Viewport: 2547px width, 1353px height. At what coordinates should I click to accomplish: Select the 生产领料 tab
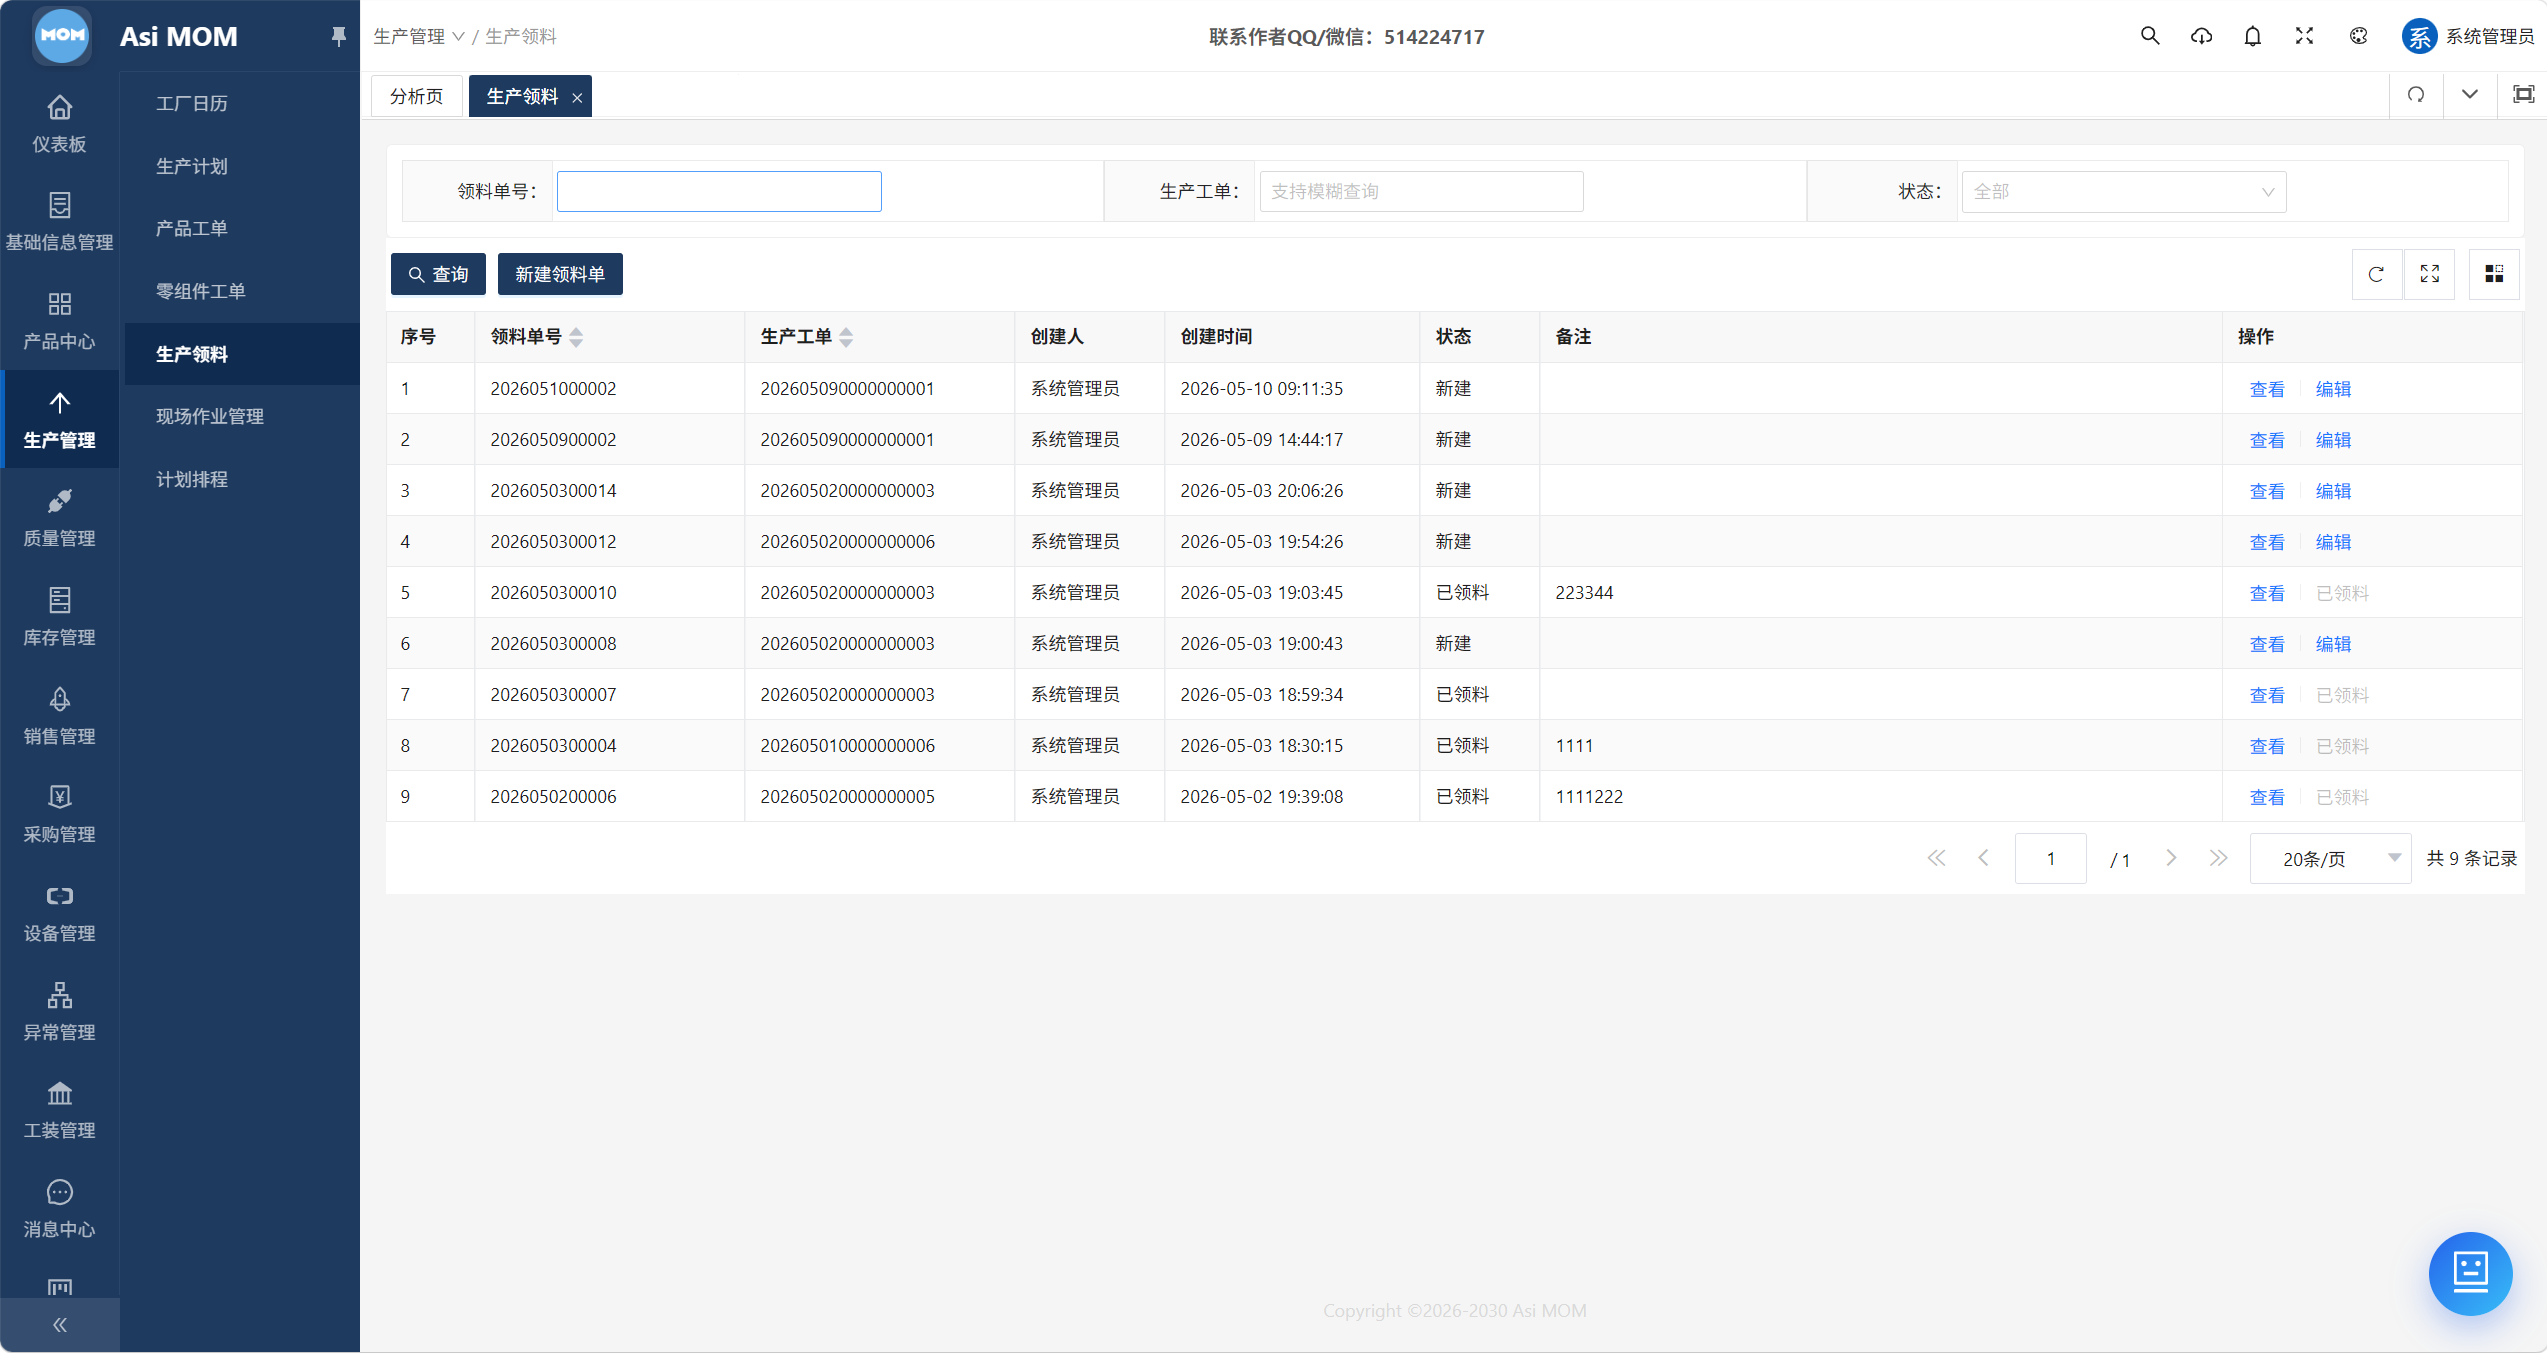[x=522, y=96]
